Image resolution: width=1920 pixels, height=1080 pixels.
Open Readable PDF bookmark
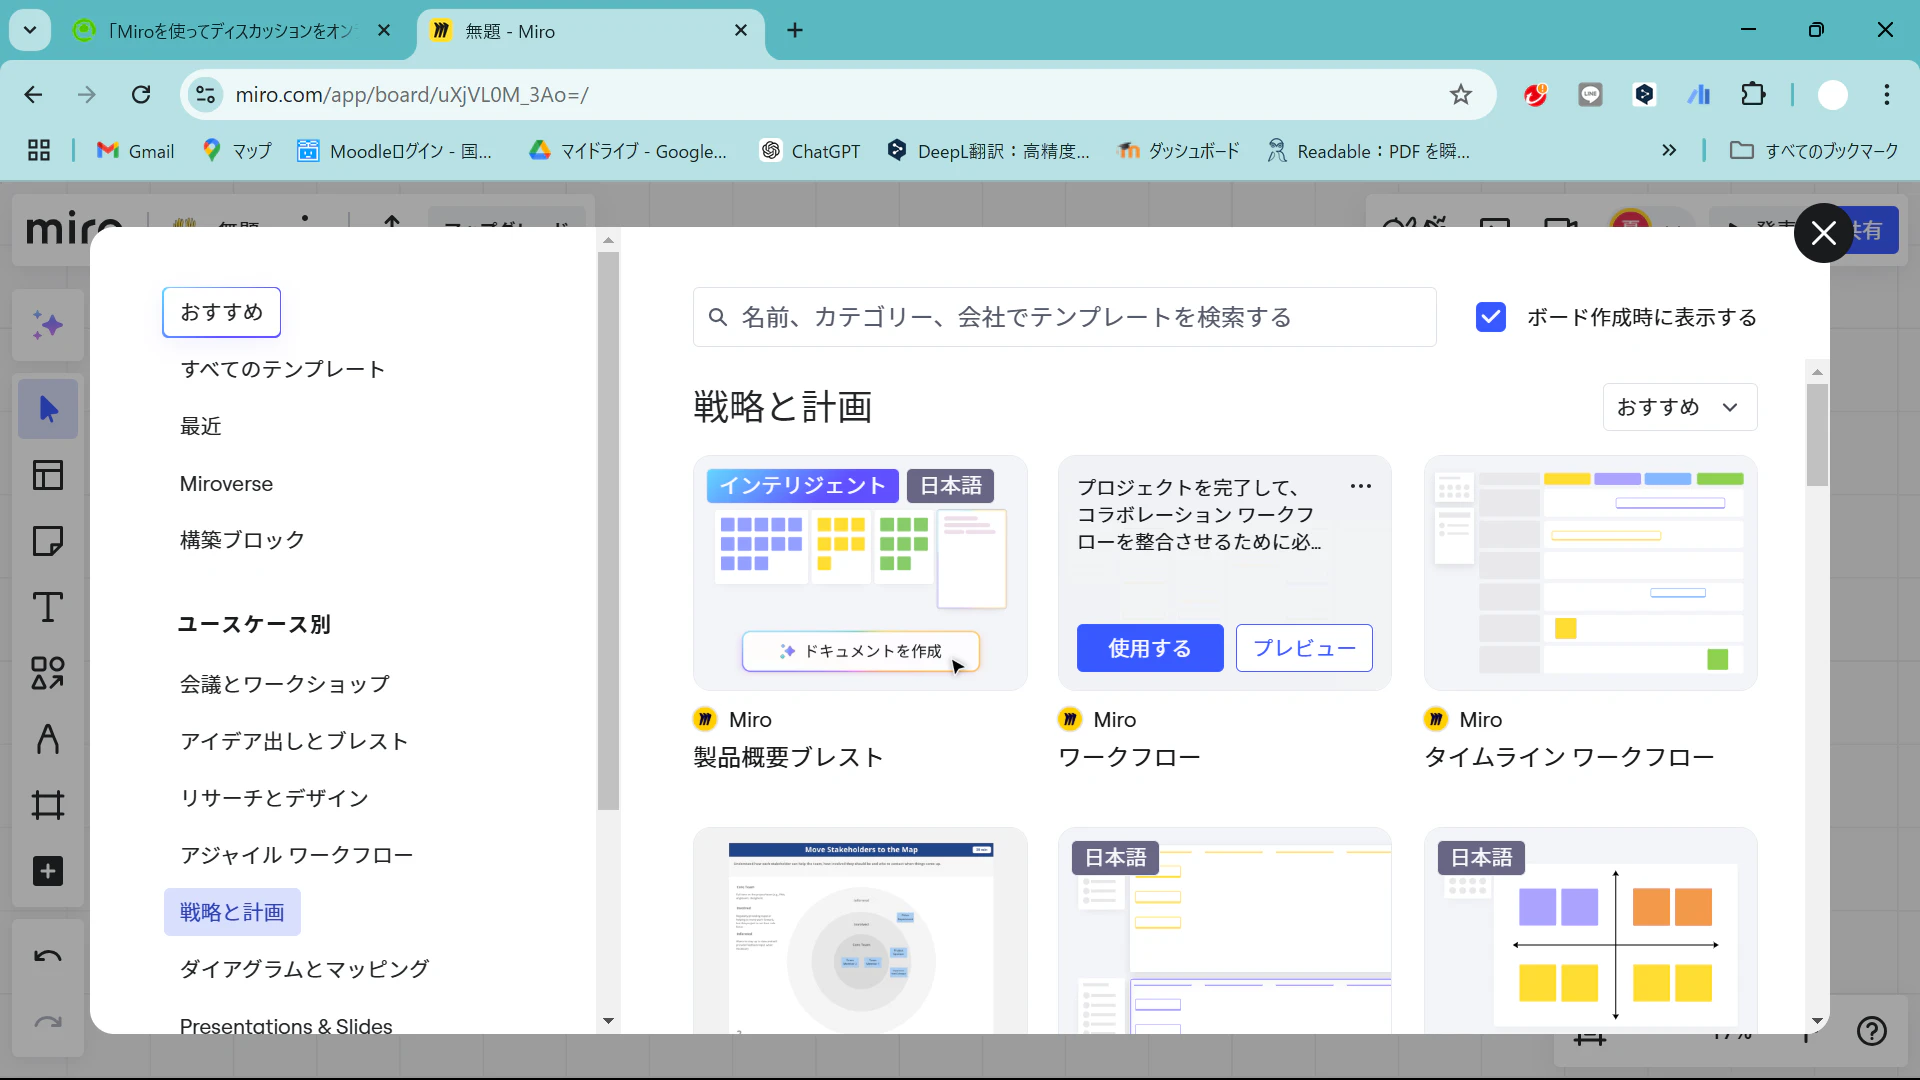click(x=1368, y=151)
